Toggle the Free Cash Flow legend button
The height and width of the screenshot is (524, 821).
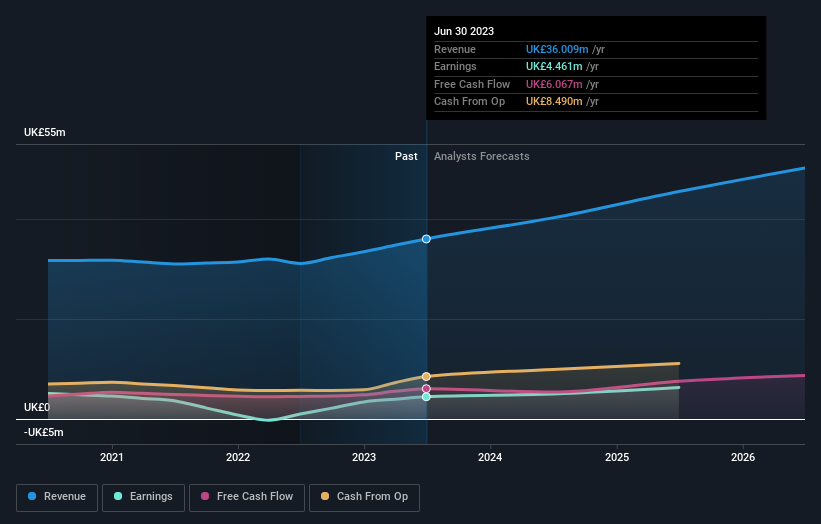247,497
